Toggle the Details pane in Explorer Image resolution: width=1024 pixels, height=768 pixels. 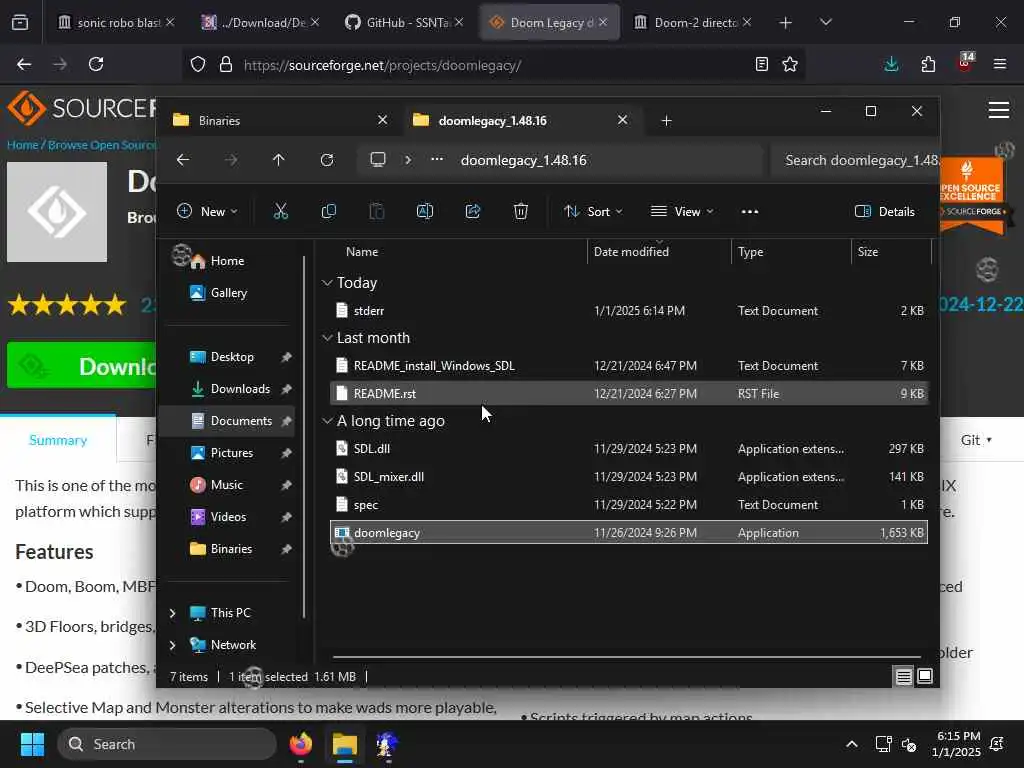tap(885, 211)
